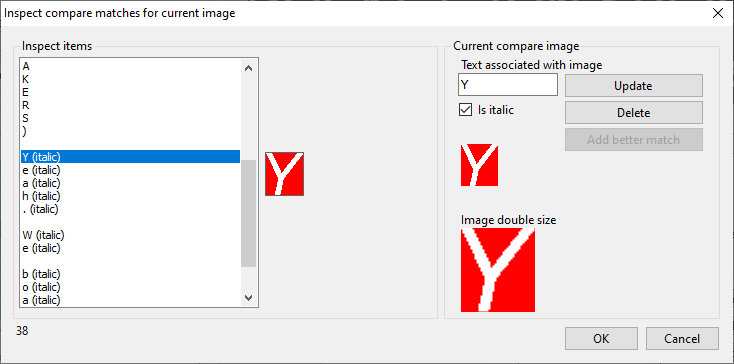Select the A item in the list
The height and width of the screenshot is (364, 734).
click(131, 66)
